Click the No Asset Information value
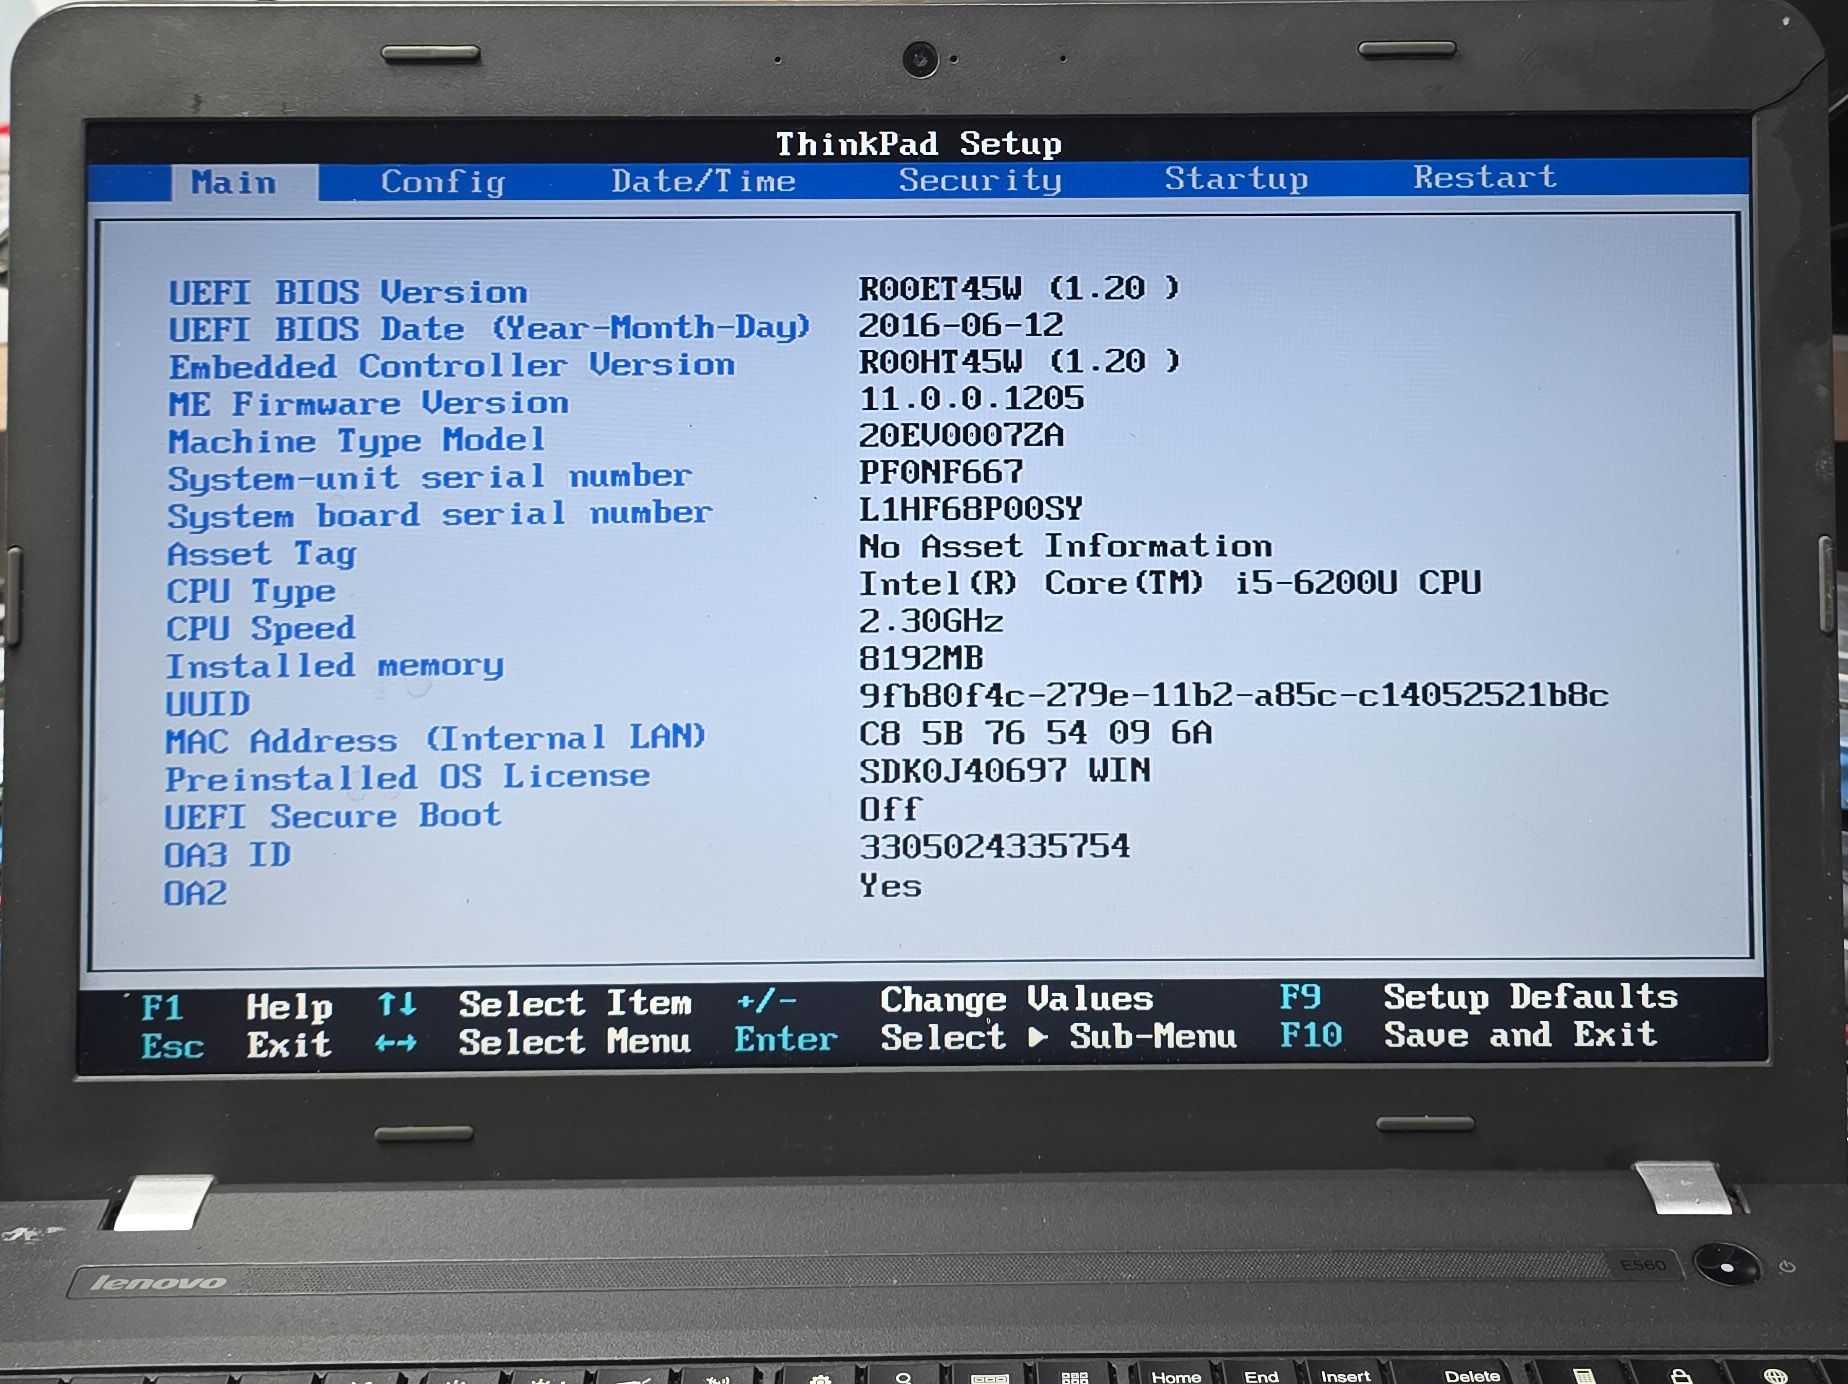Viewport: 1848px width, 1384px height. pyautogui.click(x=1066, y=546)
